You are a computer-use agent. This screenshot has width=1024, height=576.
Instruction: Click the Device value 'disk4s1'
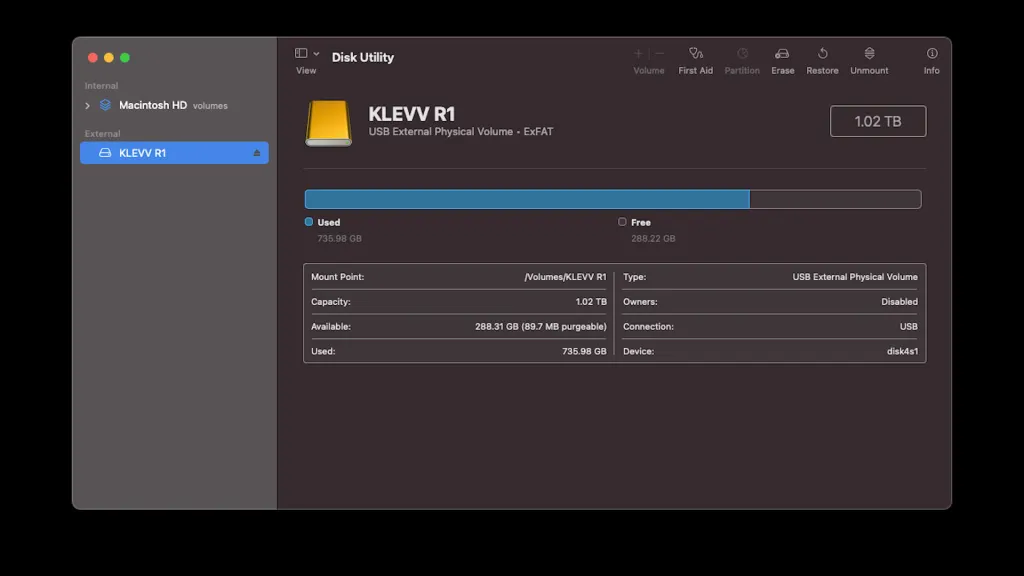(903, 351)
